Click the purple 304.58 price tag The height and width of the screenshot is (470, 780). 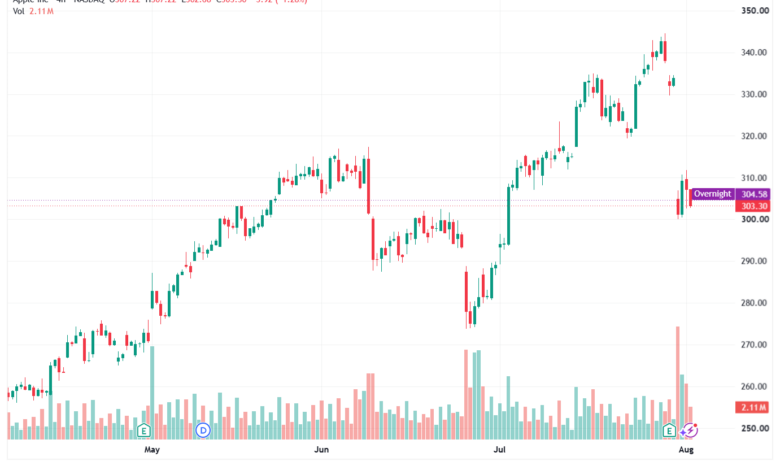753,194
